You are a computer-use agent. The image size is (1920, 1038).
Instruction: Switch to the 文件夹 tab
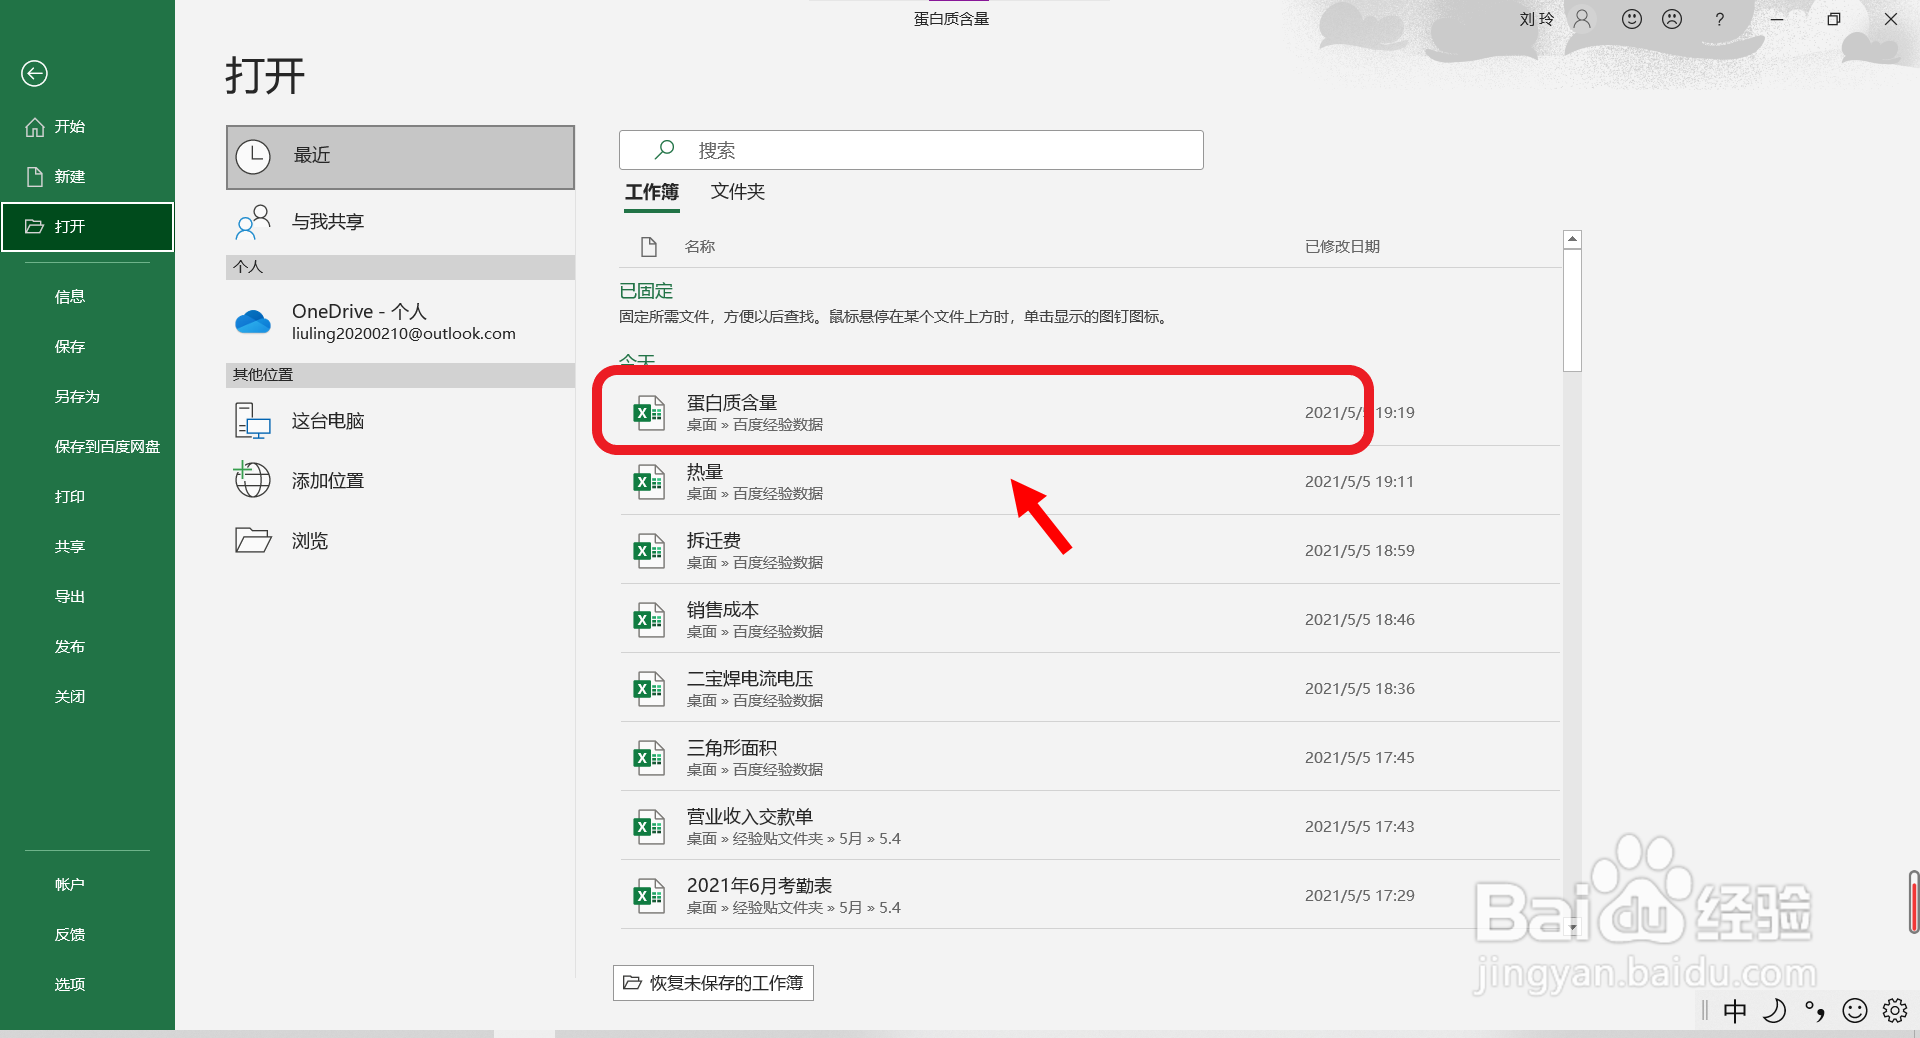[736, 192]
